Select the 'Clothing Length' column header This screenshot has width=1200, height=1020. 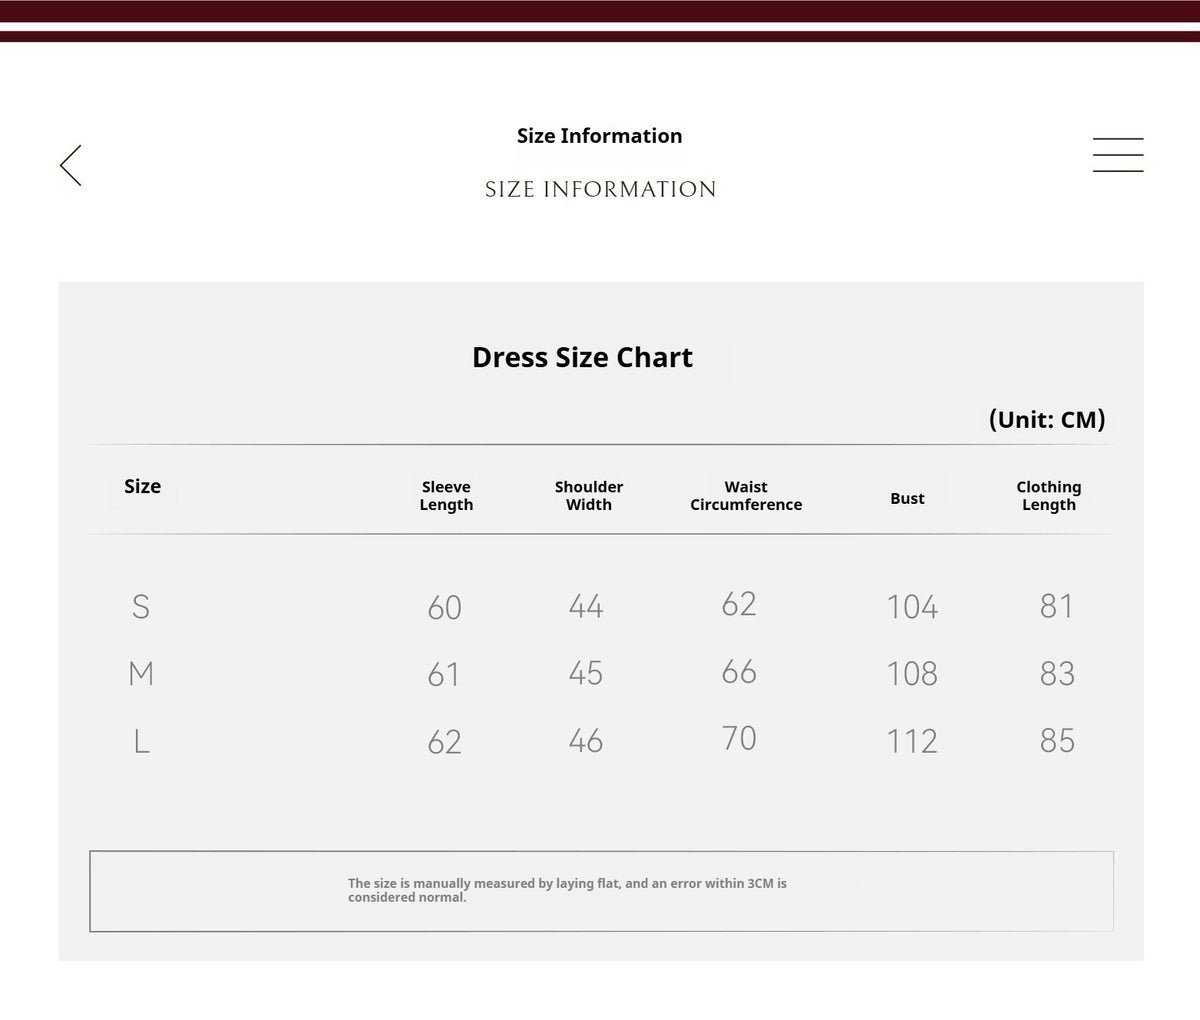[1049, 496]
